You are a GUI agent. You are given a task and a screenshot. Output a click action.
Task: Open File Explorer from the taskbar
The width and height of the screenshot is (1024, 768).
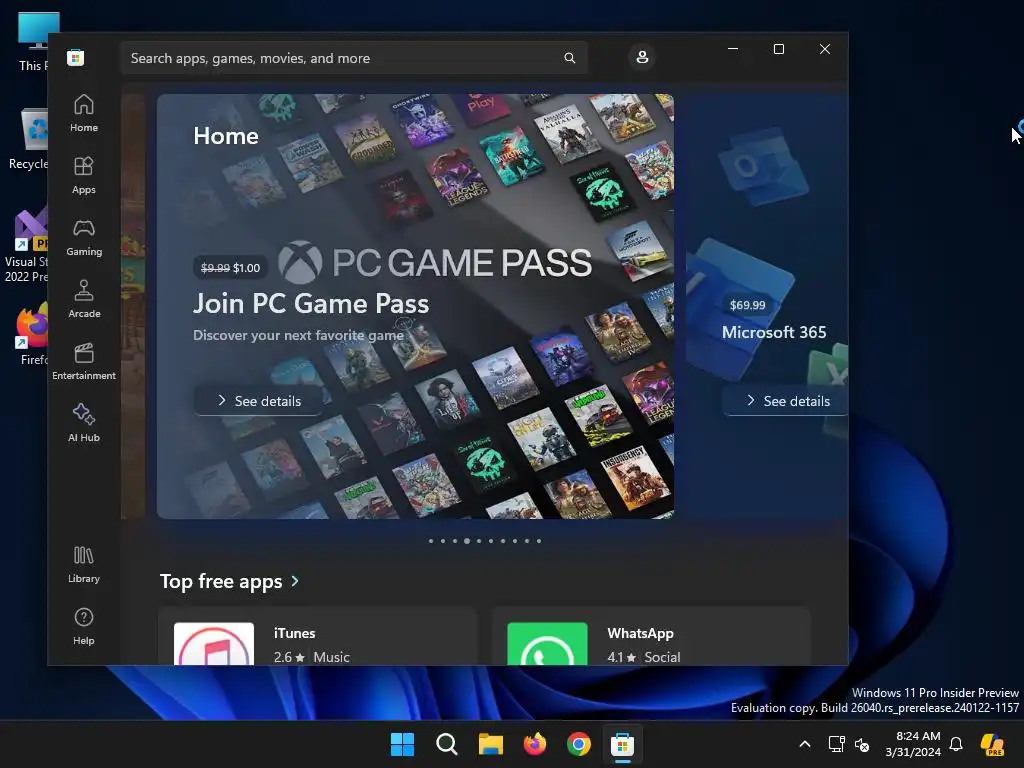[490, 744]
